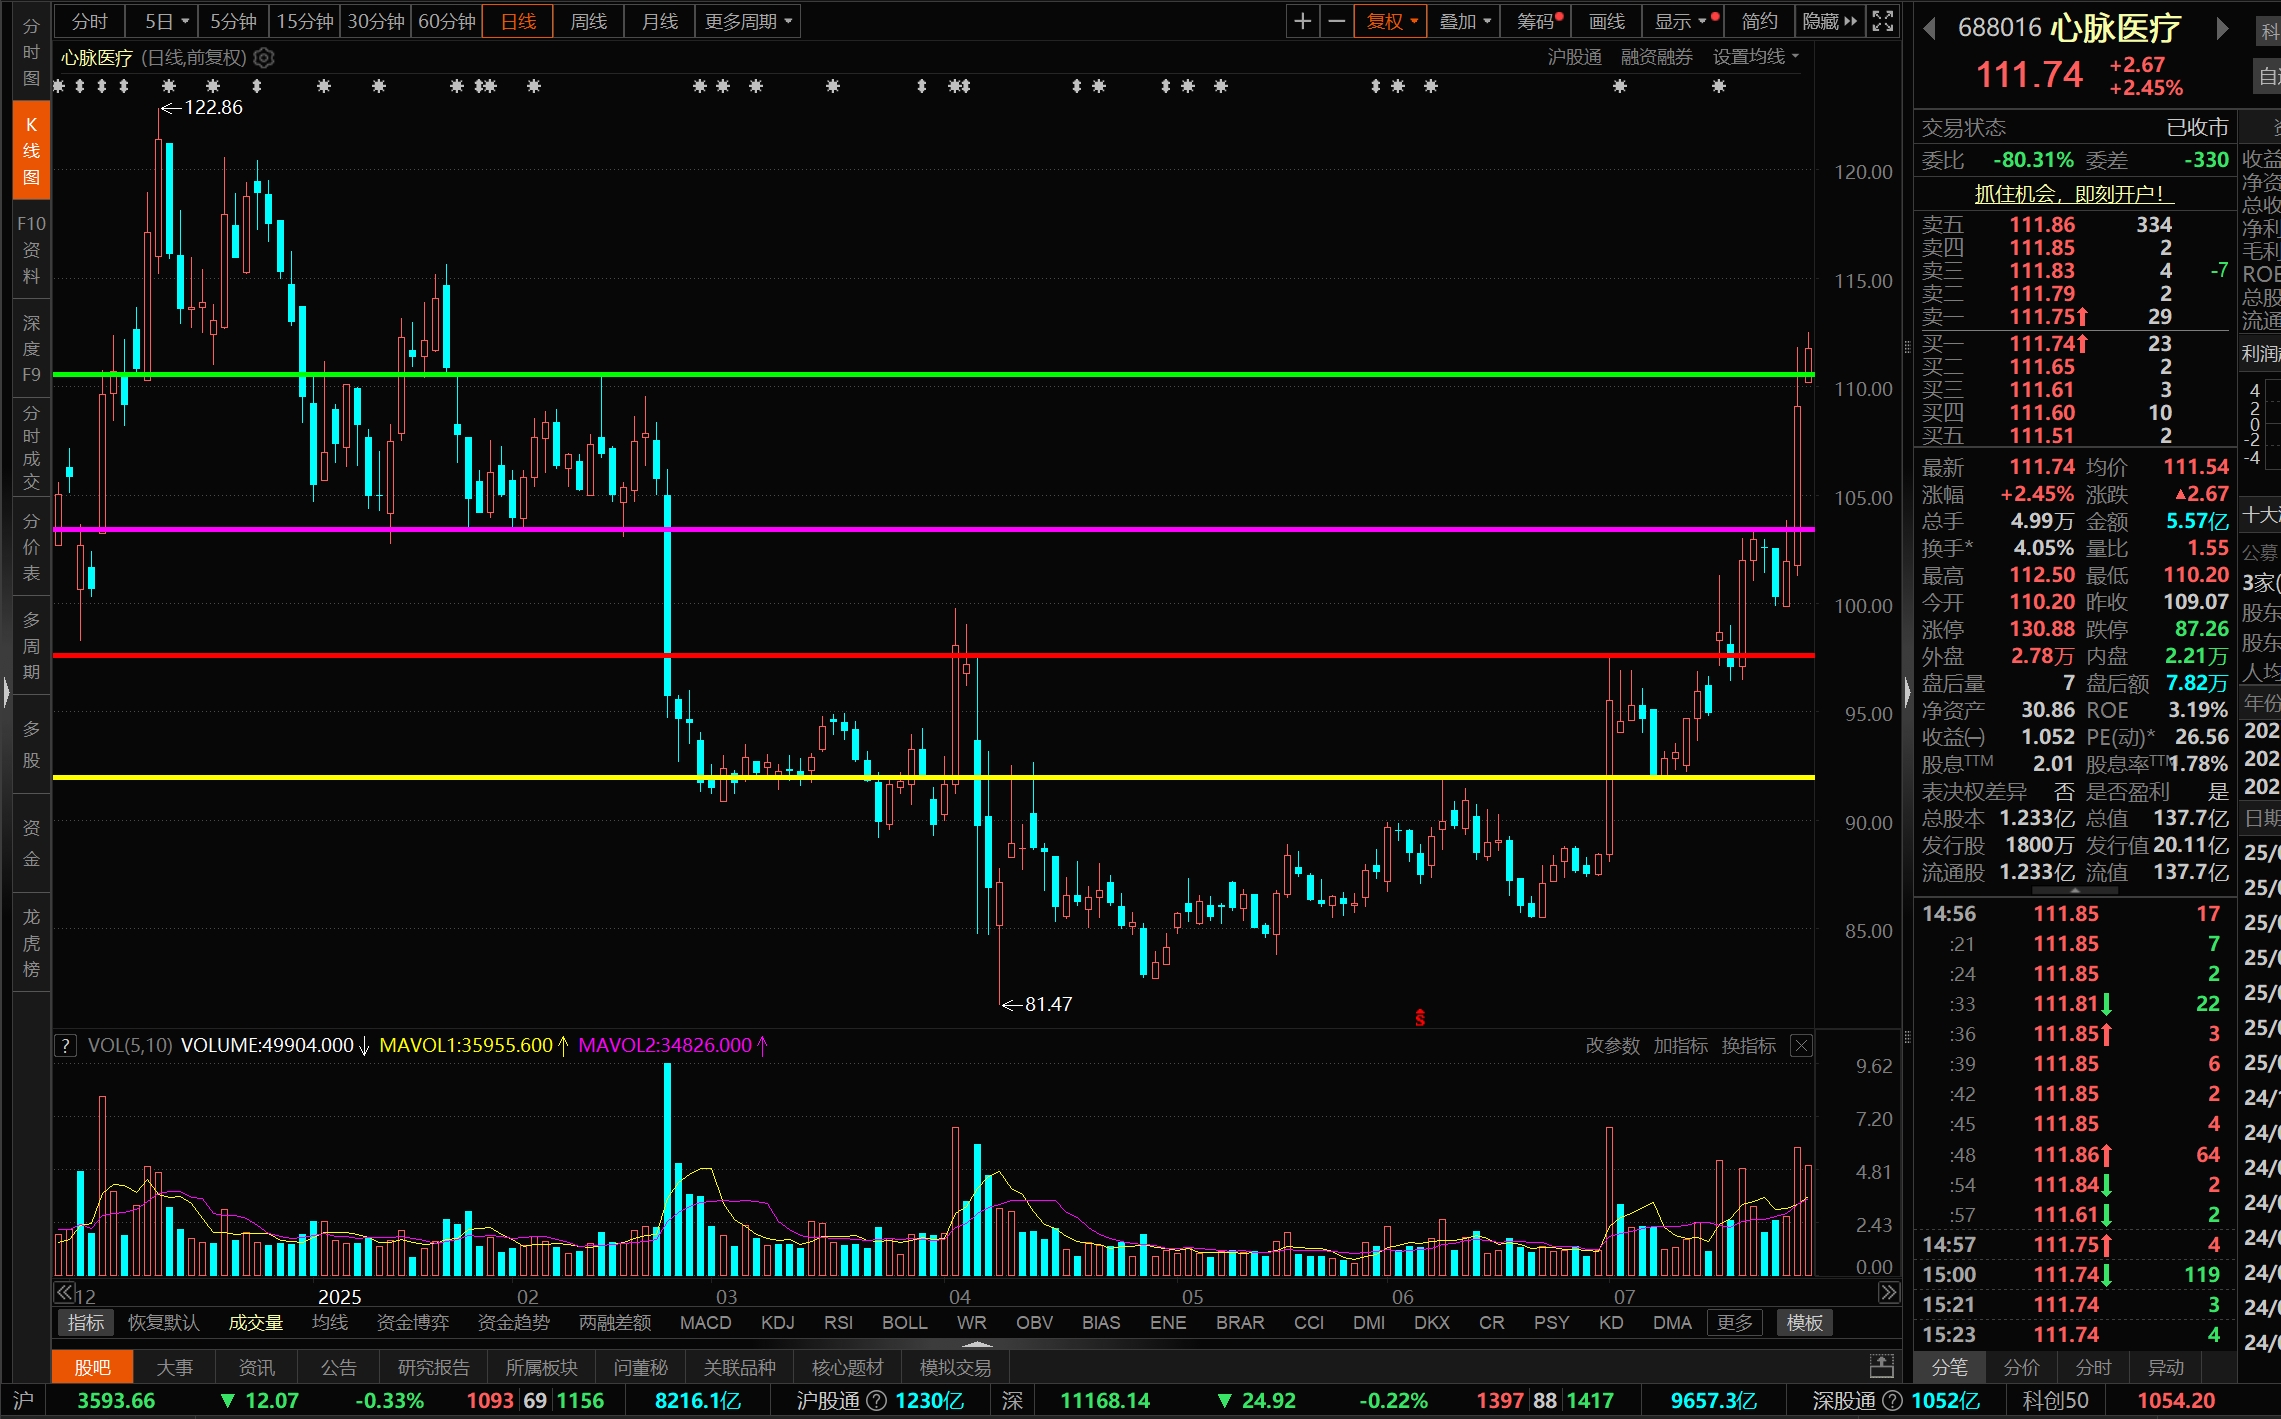The height and width of the screenshot is (1419, 2281).
Task: Open K线图 view in left sidebar
Action: point(31,151)
